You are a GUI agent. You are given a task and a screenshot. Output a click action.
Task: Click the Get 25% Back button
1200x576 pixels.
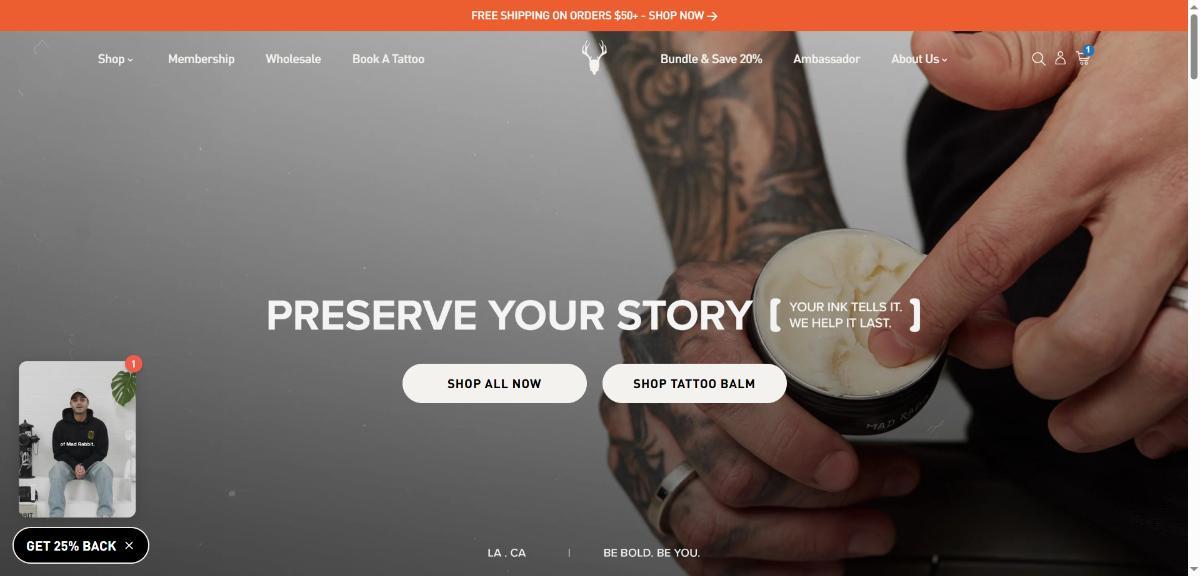click(71, 546)
